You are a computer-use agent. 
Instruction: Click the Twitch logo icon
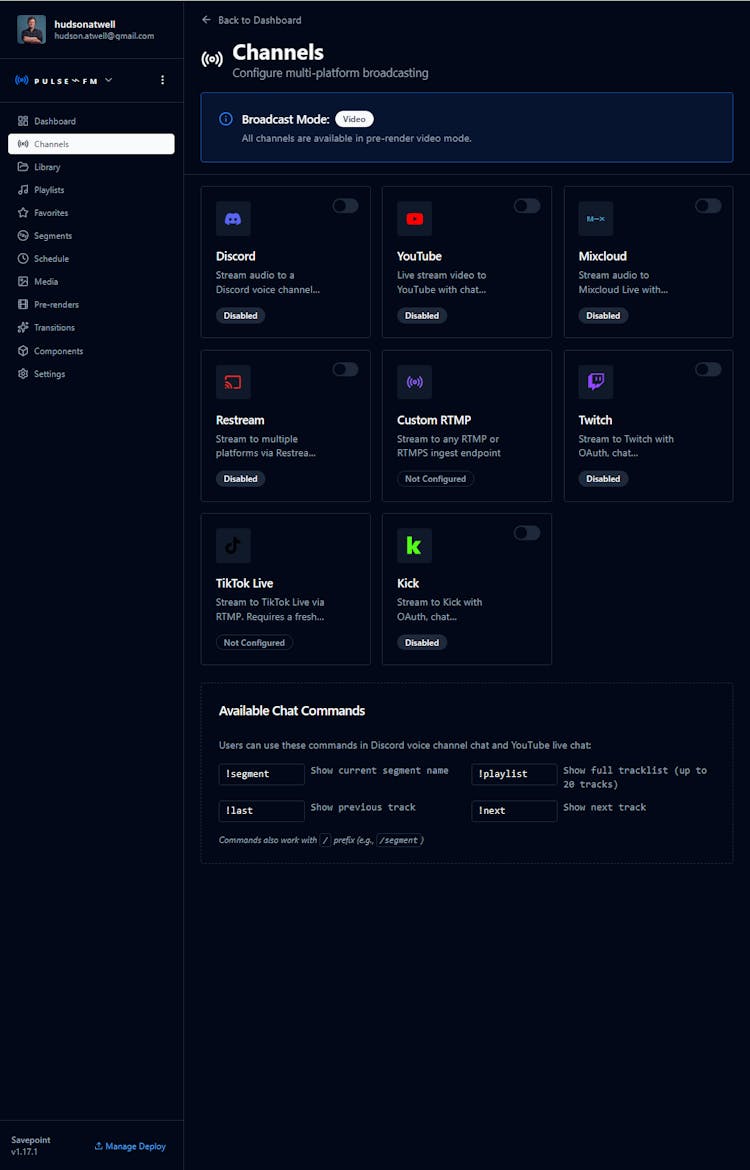[x=596, y=382]
